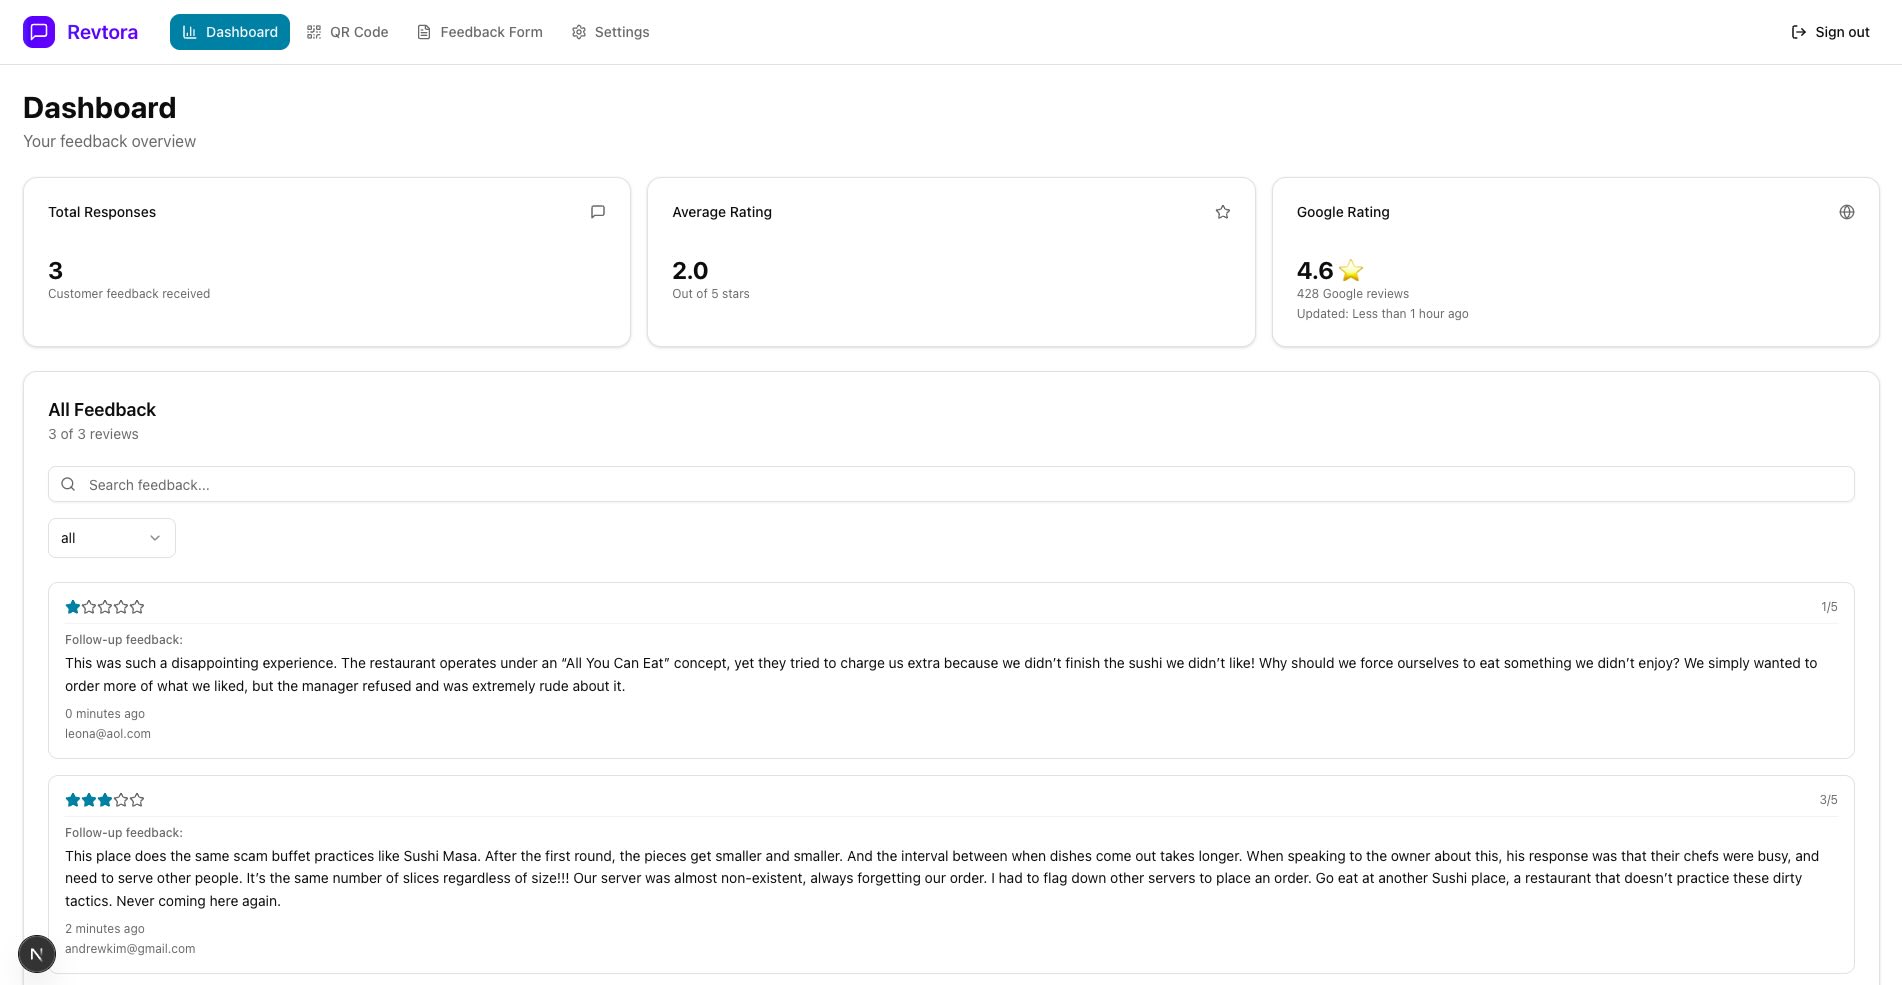
Task: Open the 'all' feedback filter dropdown
Action: 111,537
